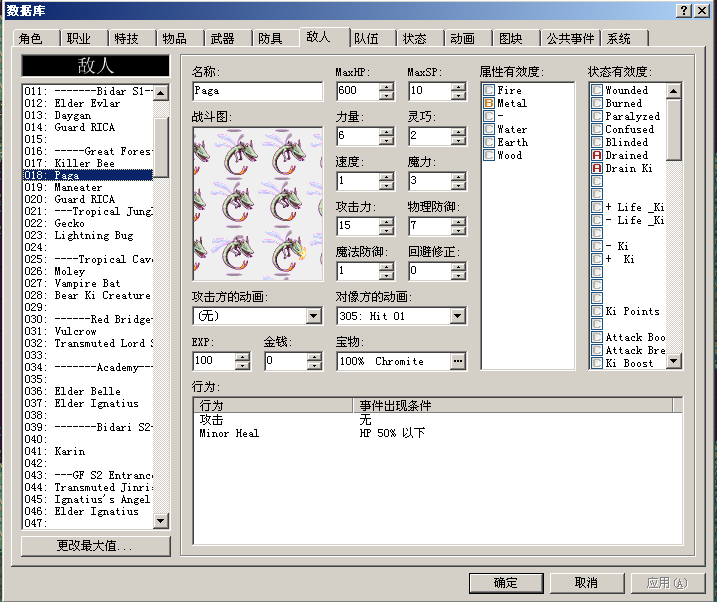The height and width of the screenshot is (602, 717).
Task: Select enemy 017: Killer Bee
Action: click(88, 163)
